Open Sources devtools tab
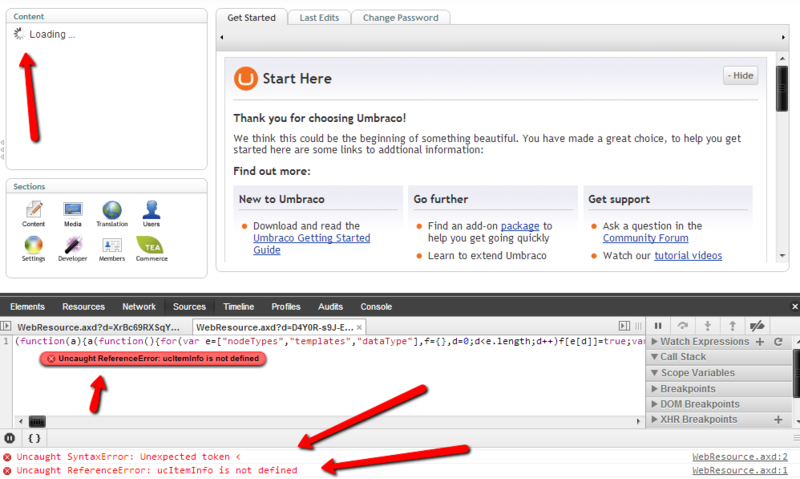The height and width of the screenshot is (479, 800). click(189, 307)
